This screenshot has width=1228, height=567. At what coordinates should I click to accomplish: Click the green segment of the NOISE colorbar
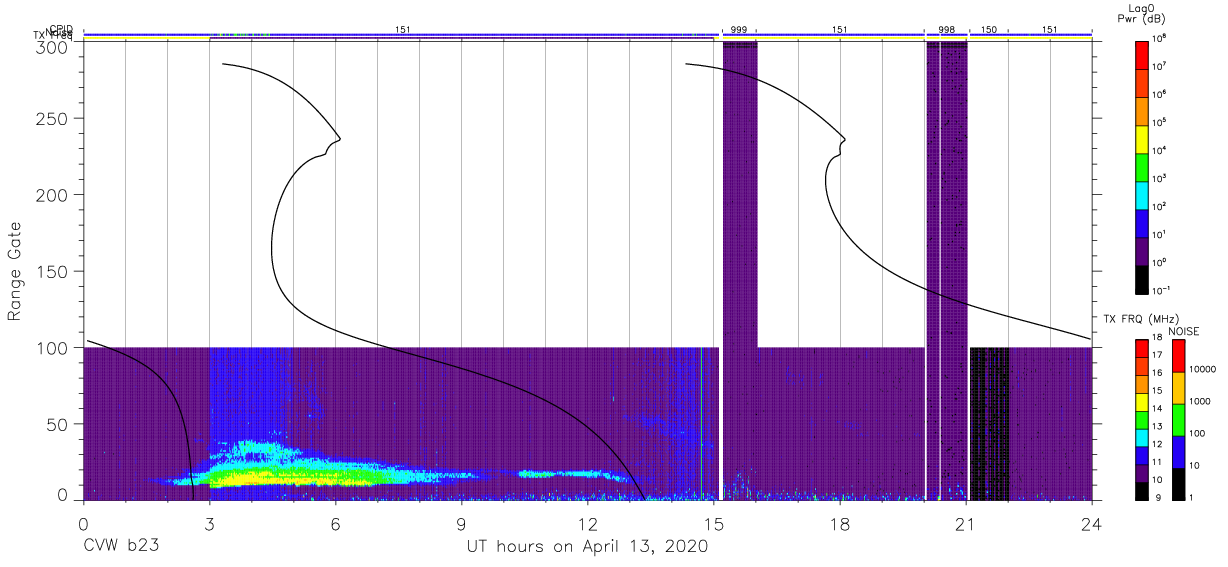(1177, 420)
